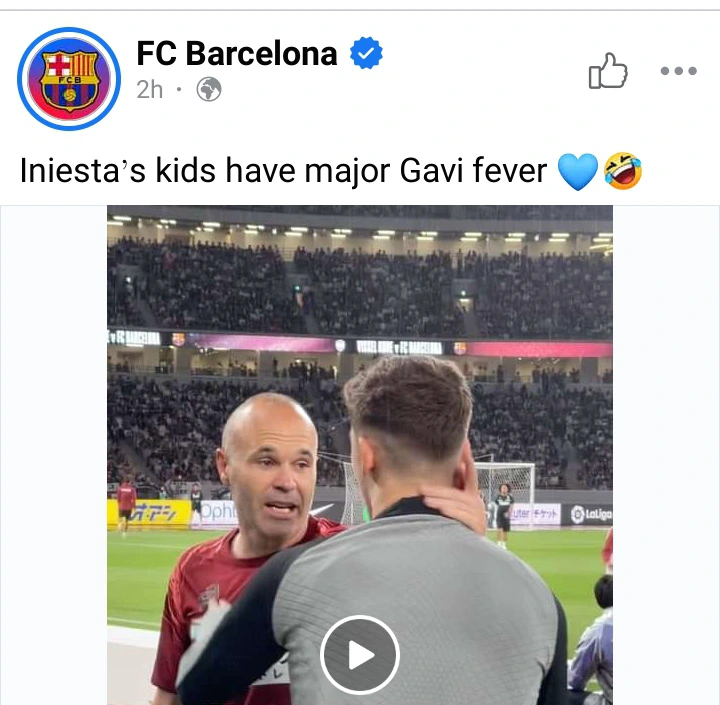Viewport: 720px width, 705px height.
Task: Click the FC Barcelona page name
Action: point(237,54)
